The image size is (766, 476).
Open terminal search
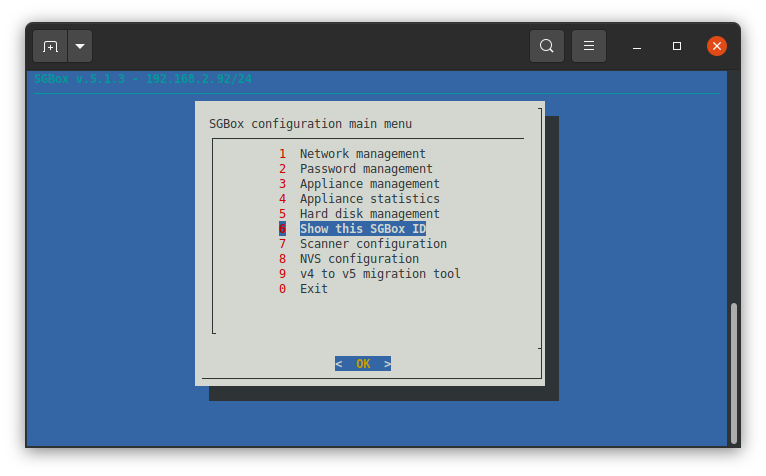point(547,46)
